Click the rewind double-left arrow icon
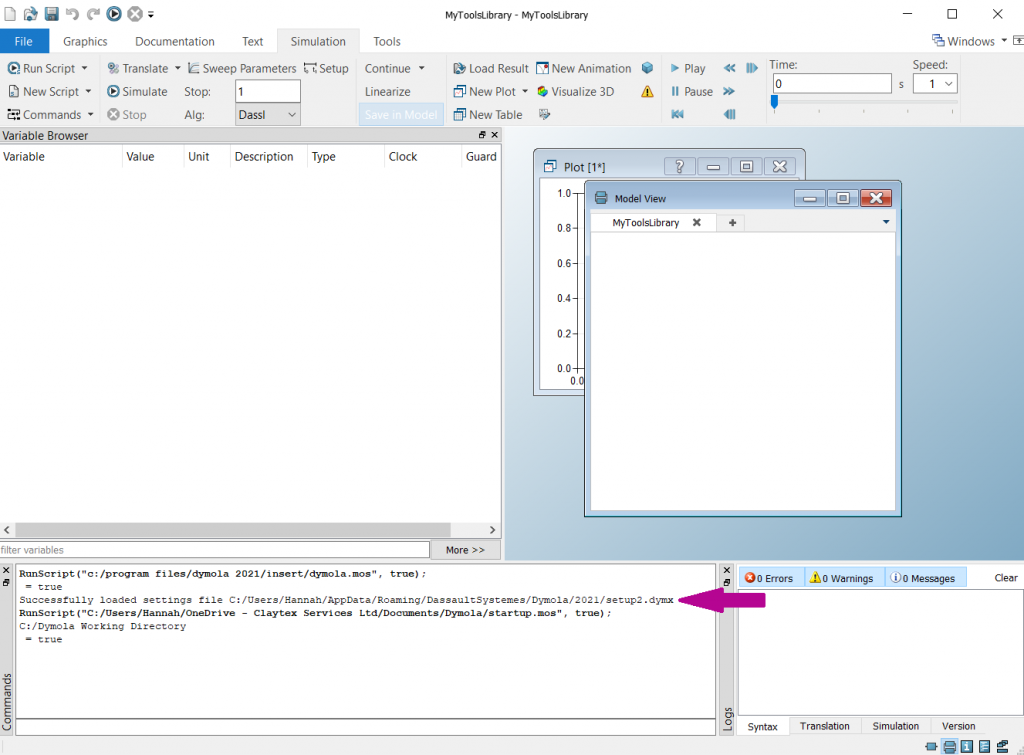The image size is (1024, 755). pos(729,68)
